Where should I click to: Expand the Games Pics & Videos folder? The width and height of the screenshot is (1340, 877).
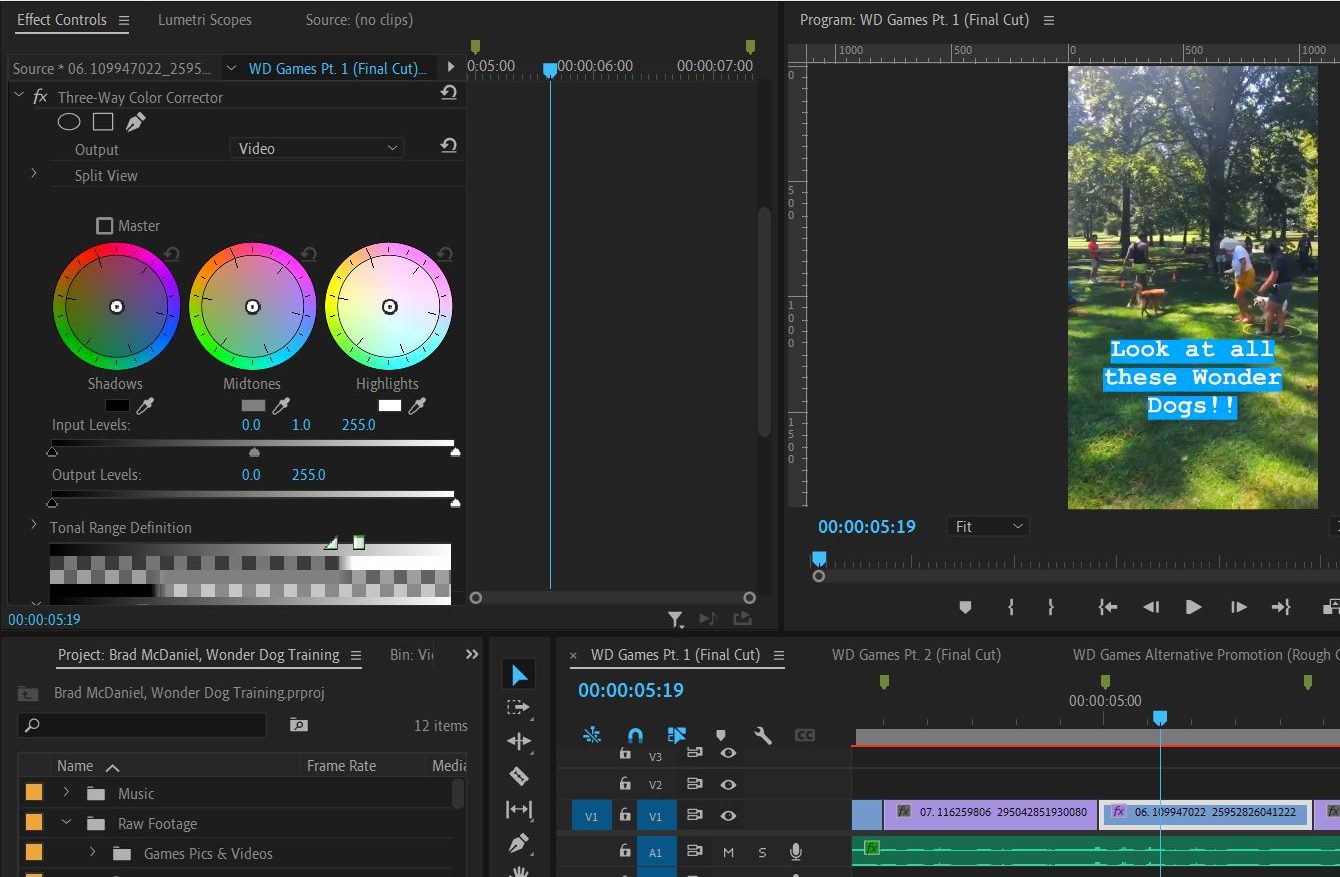point(92,852)
